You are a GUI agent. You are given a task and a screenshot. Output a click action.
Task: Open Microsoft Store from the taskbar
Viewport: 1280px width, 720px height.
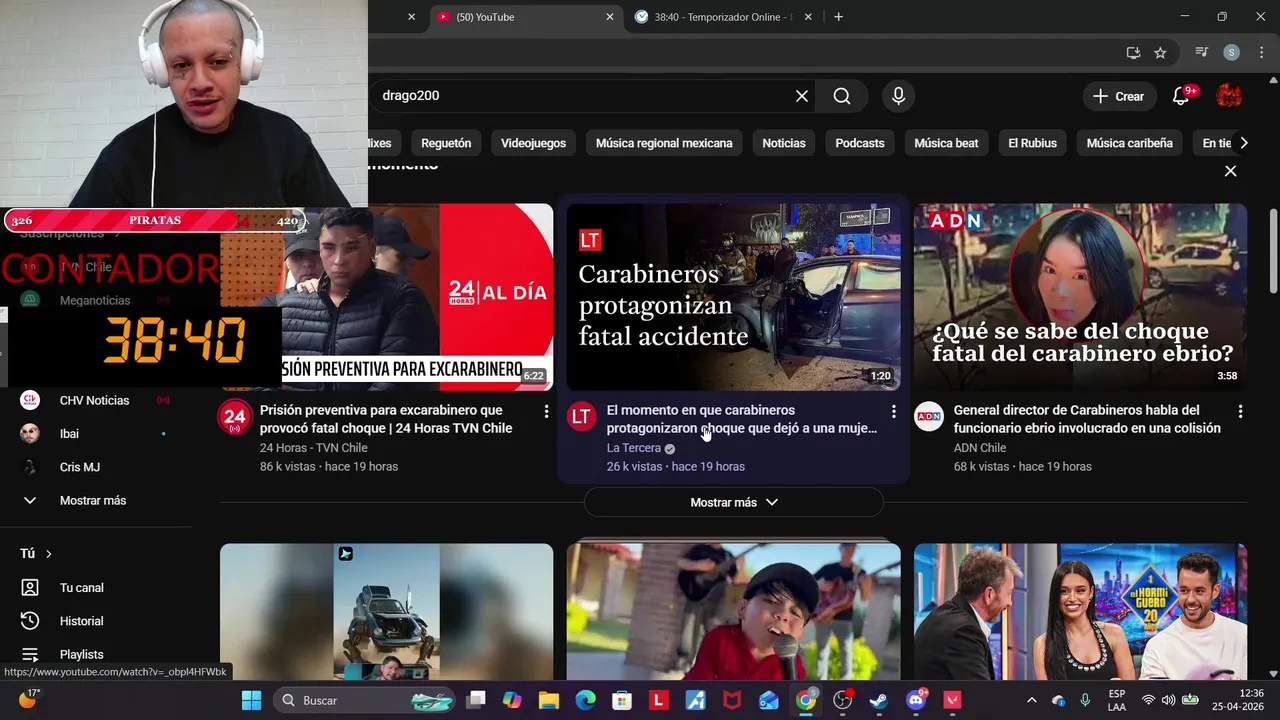(622, 700)
